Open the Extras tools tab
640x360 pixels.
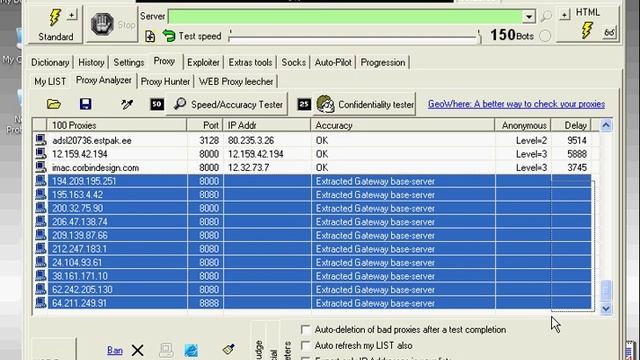[250, 62]
